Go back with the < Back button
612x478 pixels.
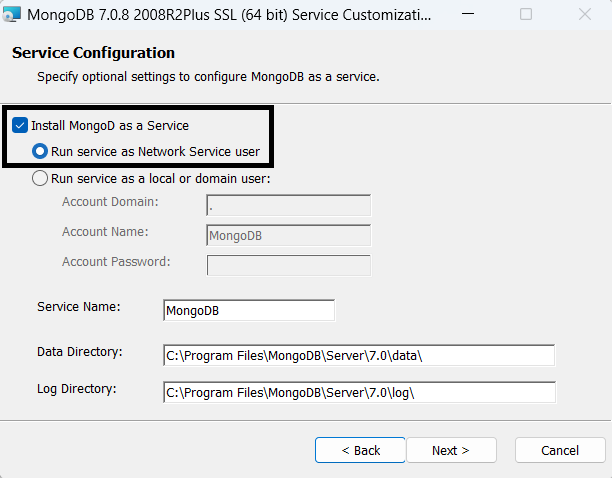[x=360, y=450]
